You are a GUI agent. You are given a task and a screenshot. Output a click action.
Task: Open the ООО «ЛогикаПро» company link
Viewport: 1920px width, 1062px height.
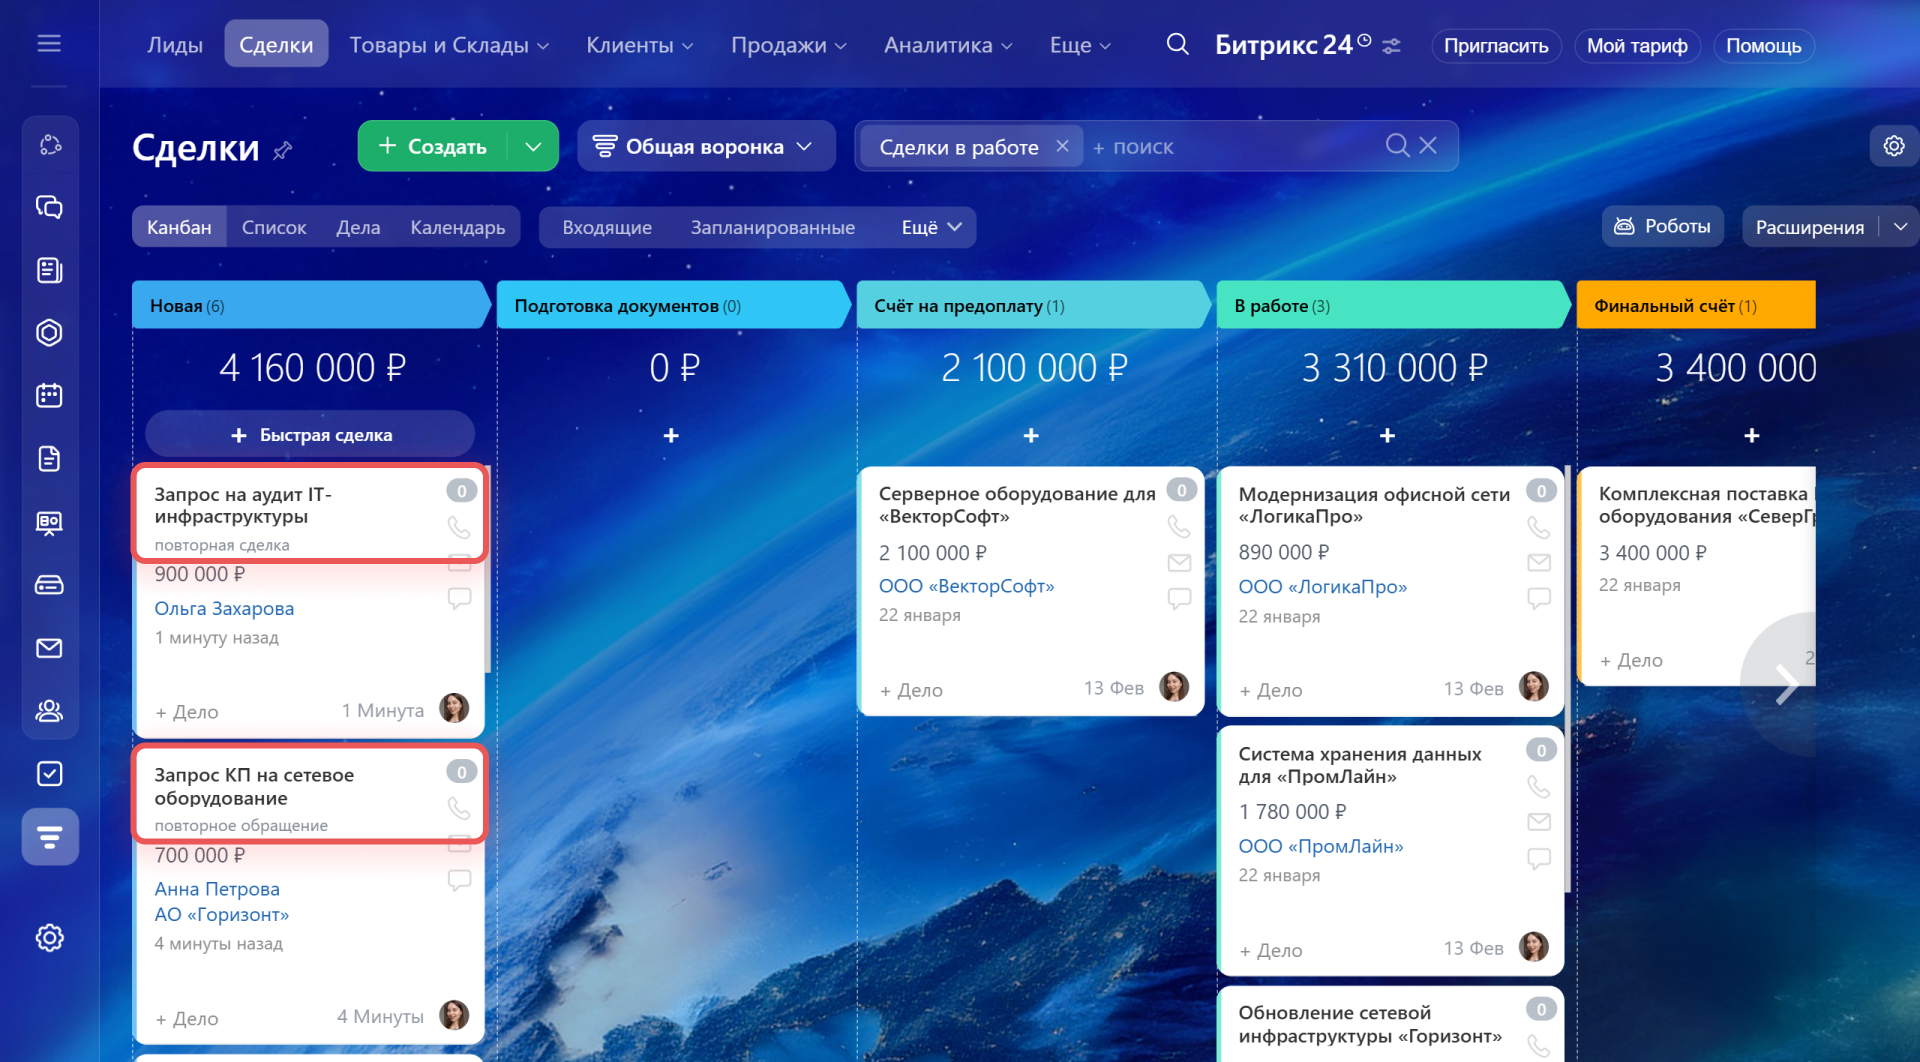tap(1322, 587)
